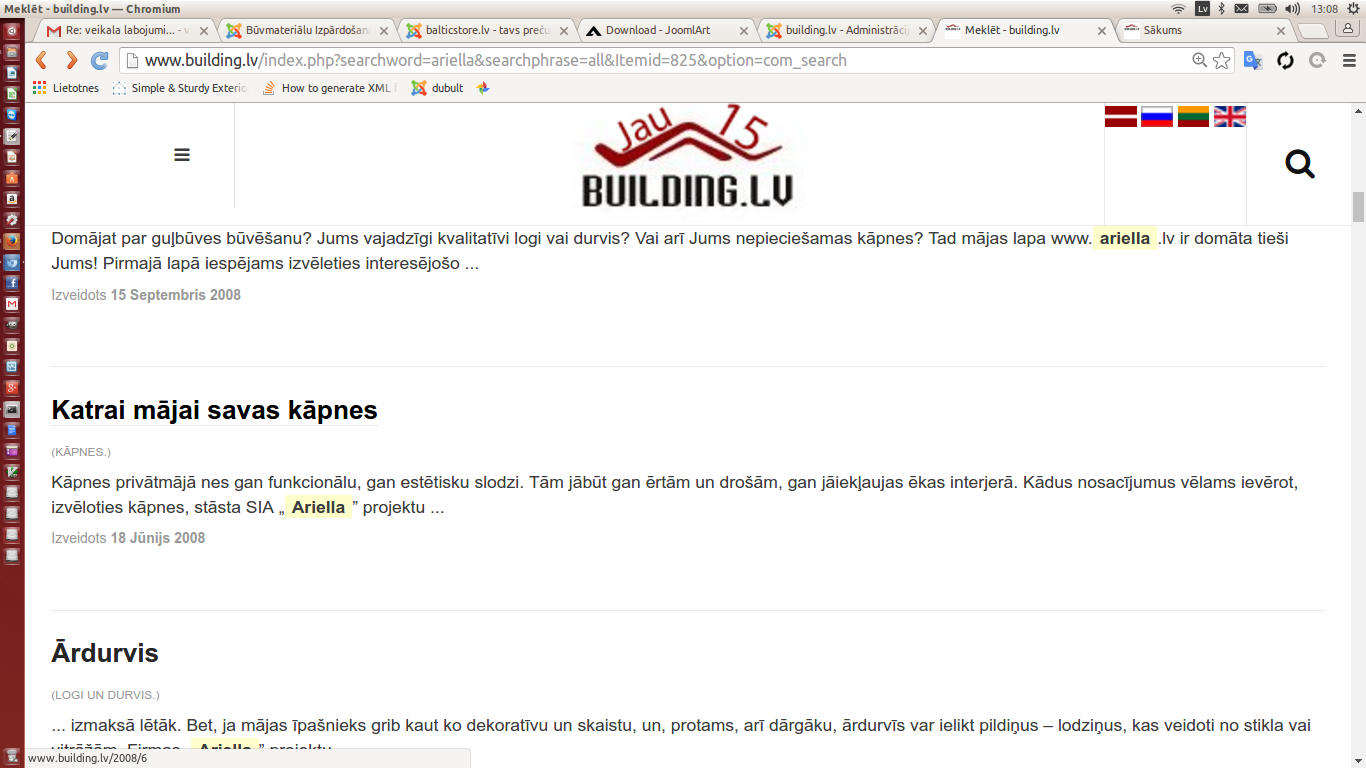This screenshot has width=1366, height=768.
Task: Click the page's vertical scrollbar thumb
Action: (x=1358, y=207)
